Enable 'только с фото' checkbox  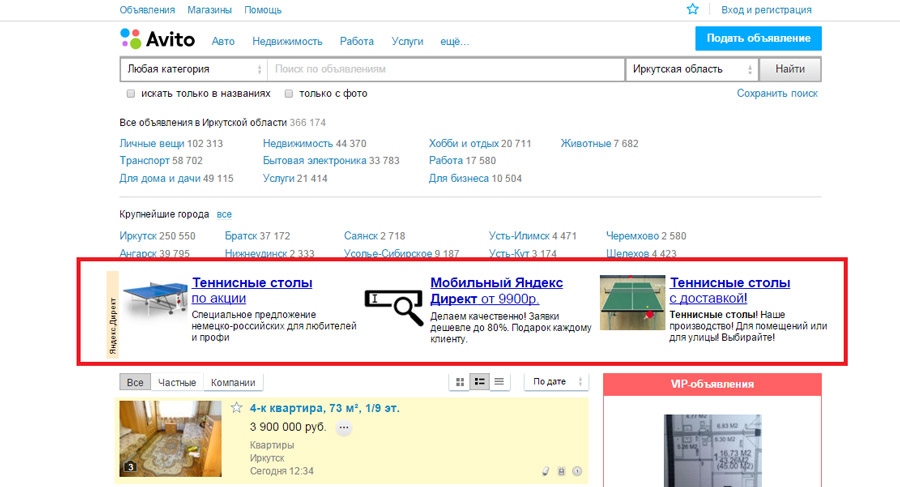click(289, 94)
